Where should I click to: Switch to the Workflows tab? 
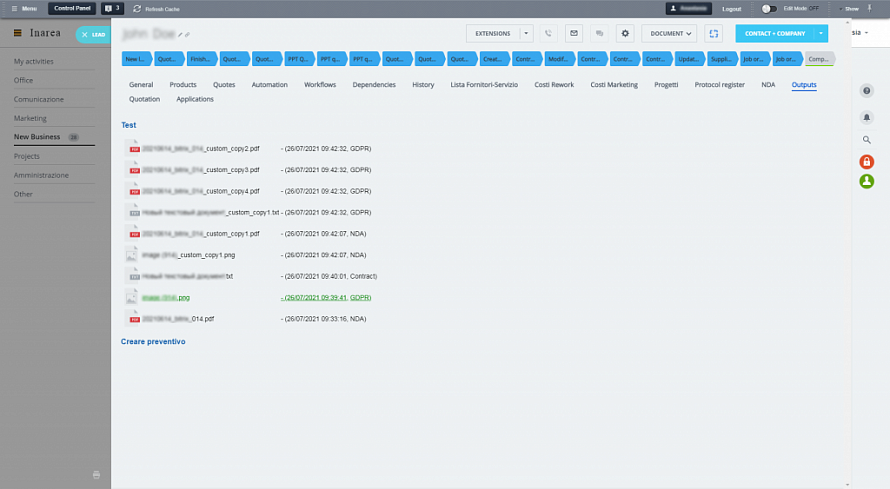coord(320,85)
